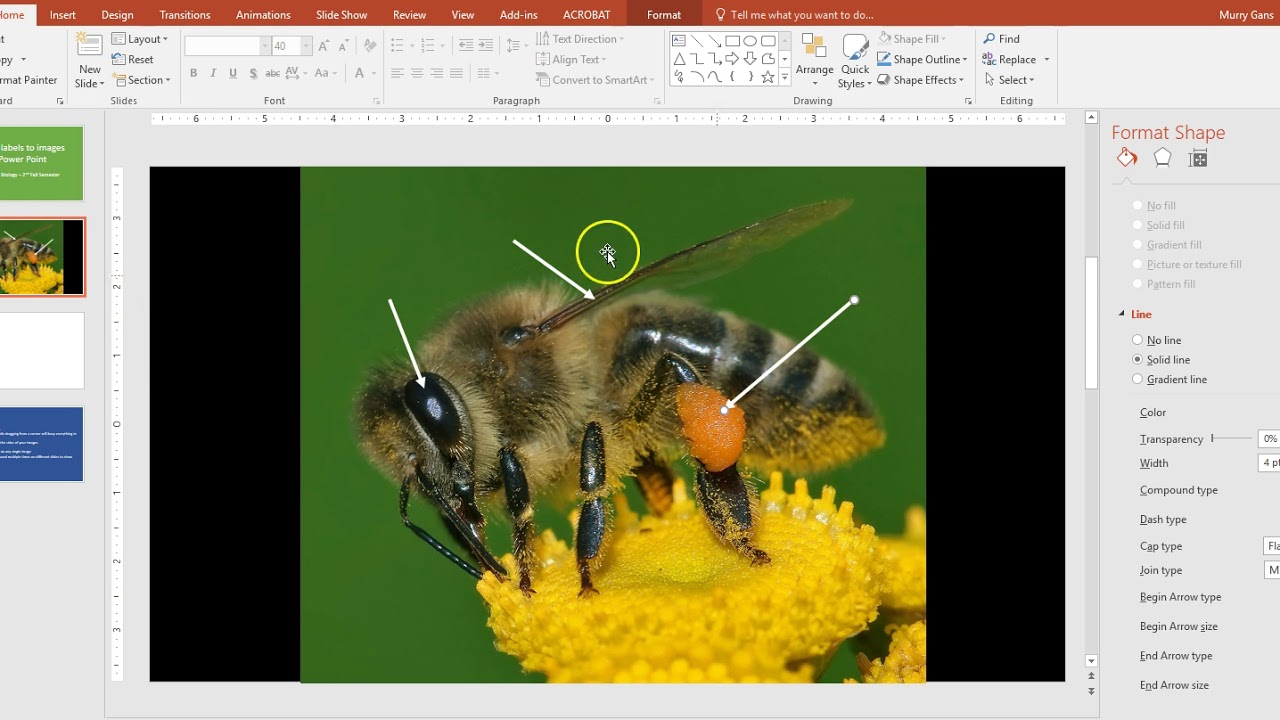The height and width of the screenshot is (720, 1280).
Task: Click the Reset slide button
Action: tap(133, 60)
